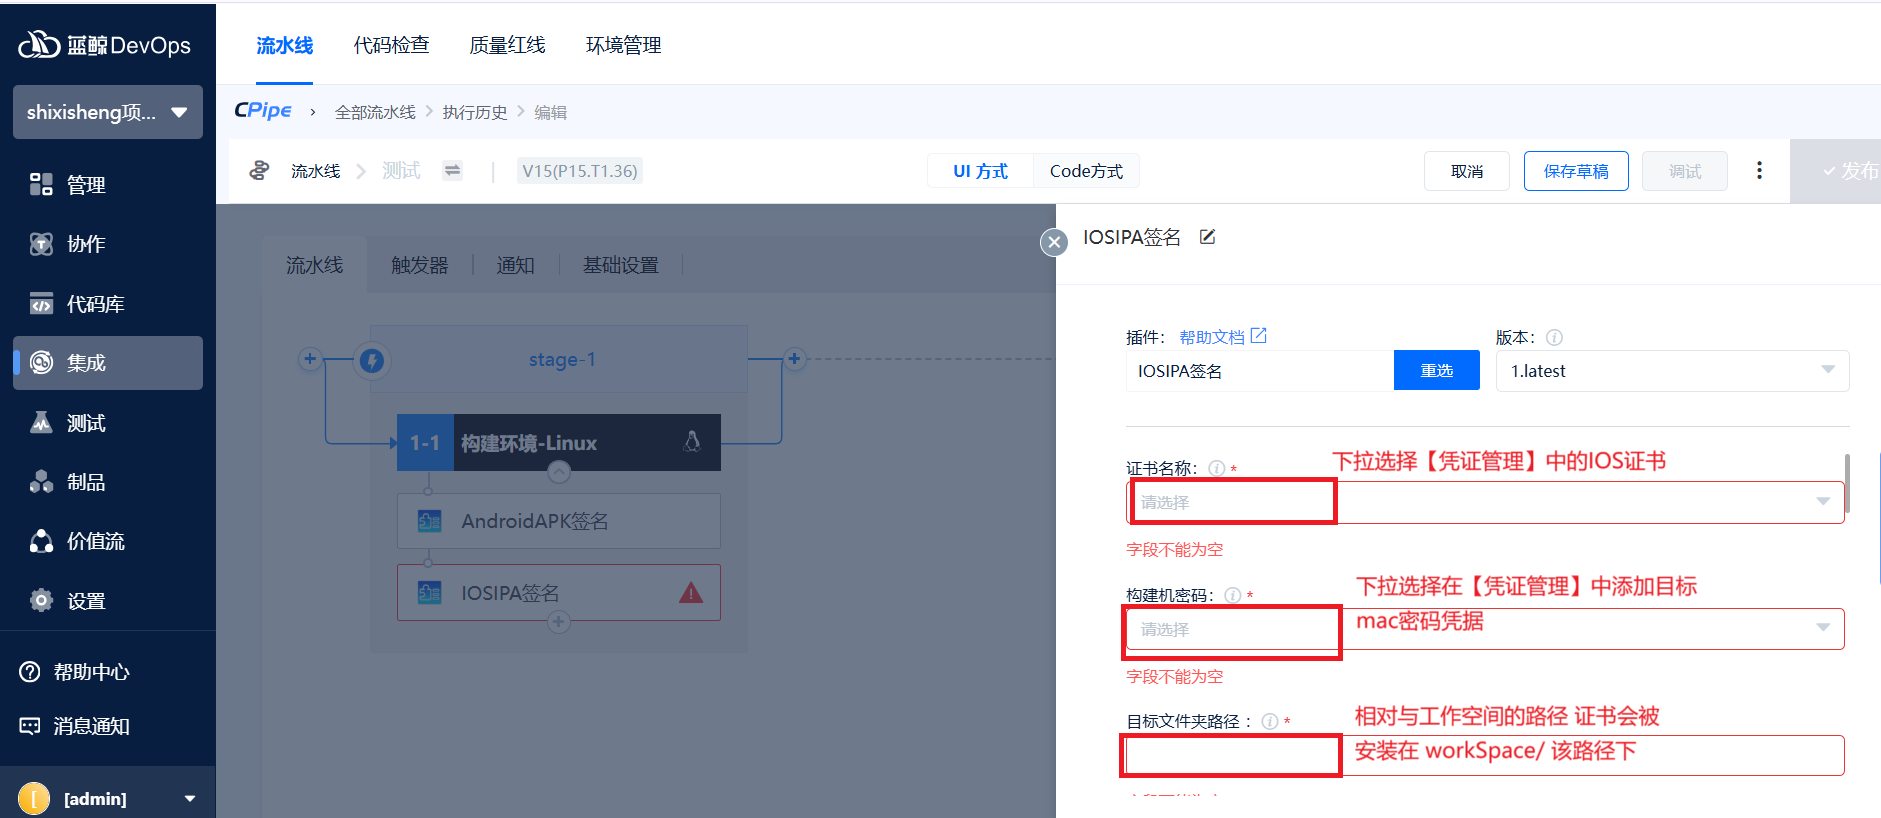1881x818 pixels.
Task: Click the edit pencil icon beside IOSIPA签名 title
Action: click(1208, 237)
